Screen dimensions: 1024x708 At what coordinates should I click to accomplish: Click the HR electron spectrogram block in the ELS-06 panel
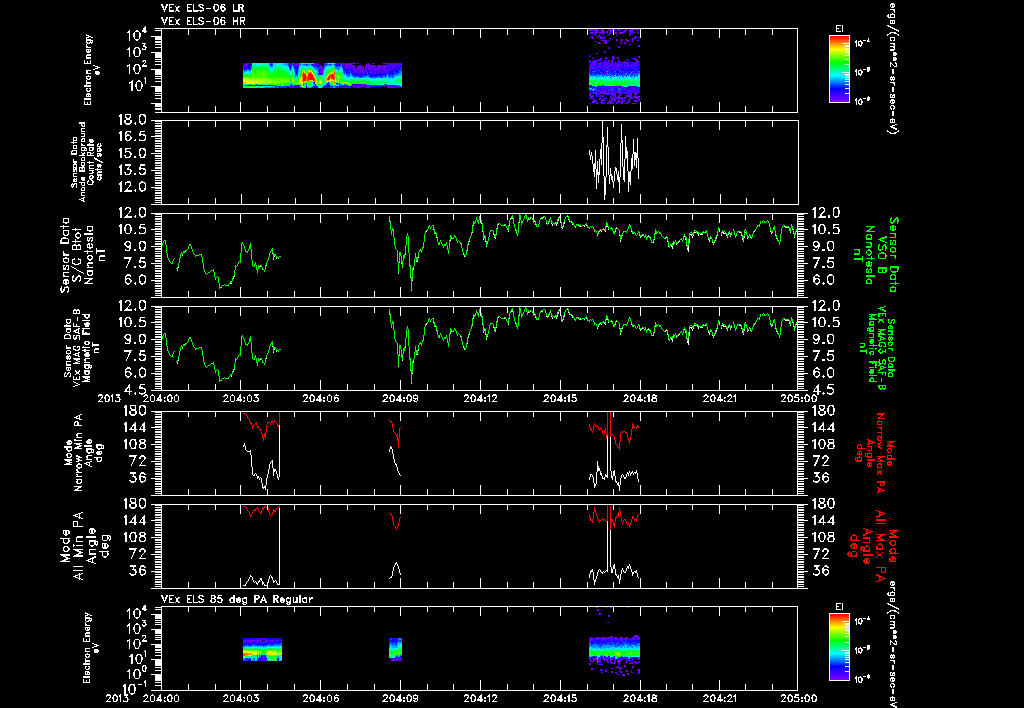pos(615,67)
